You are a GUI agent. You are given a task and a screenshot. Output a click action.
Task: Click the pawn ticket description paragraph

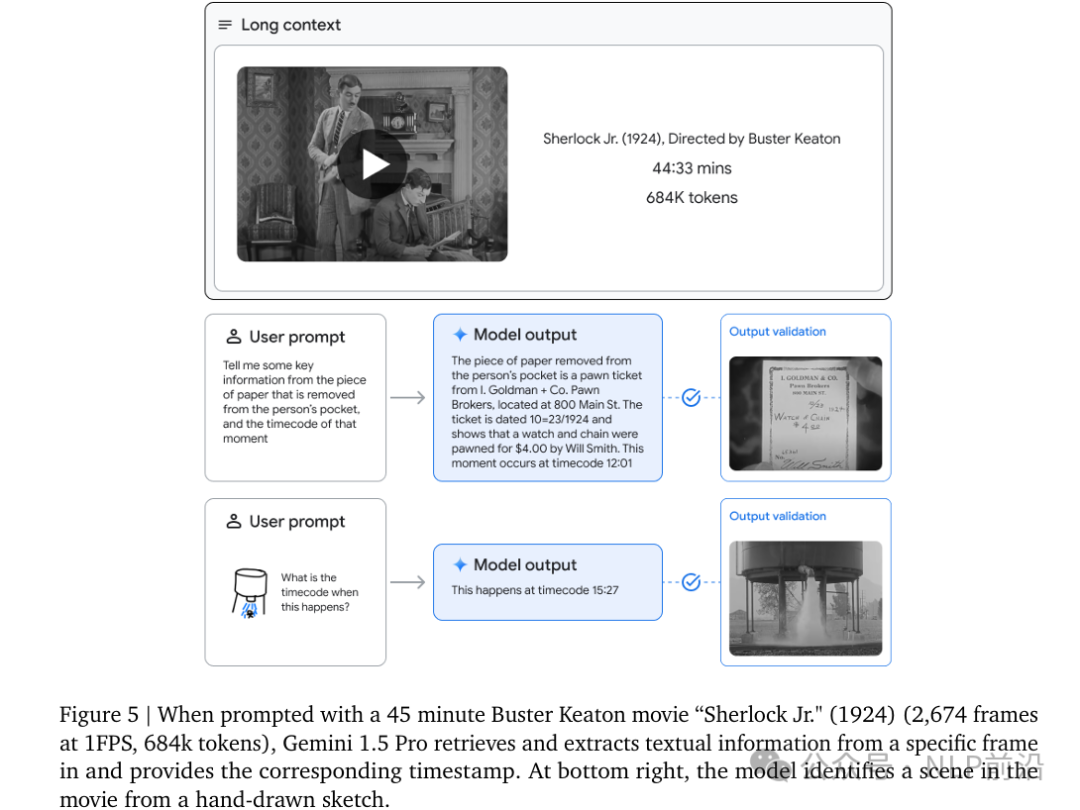[x=548, y=412]
